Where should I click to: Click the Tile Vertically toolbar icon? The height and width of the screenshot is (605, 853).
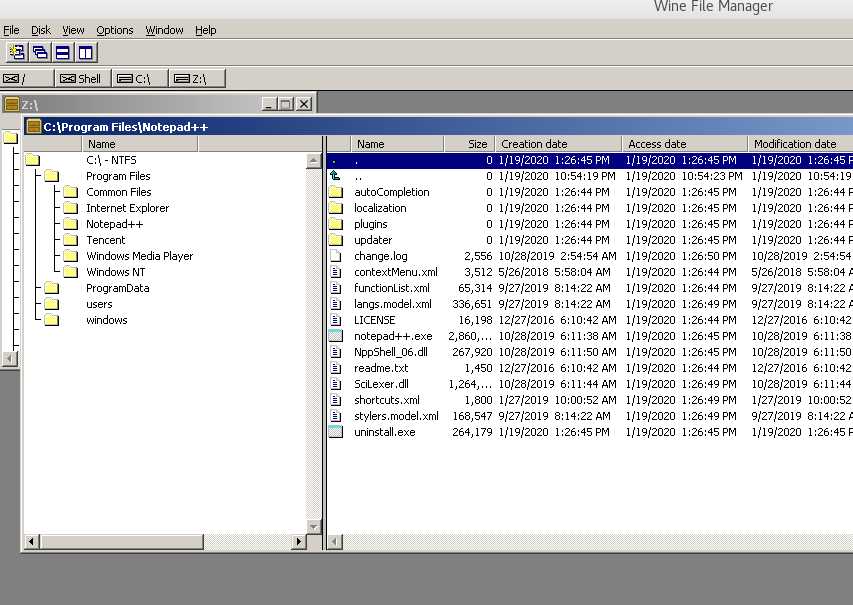pyautogui.click(x=86, y=53)
